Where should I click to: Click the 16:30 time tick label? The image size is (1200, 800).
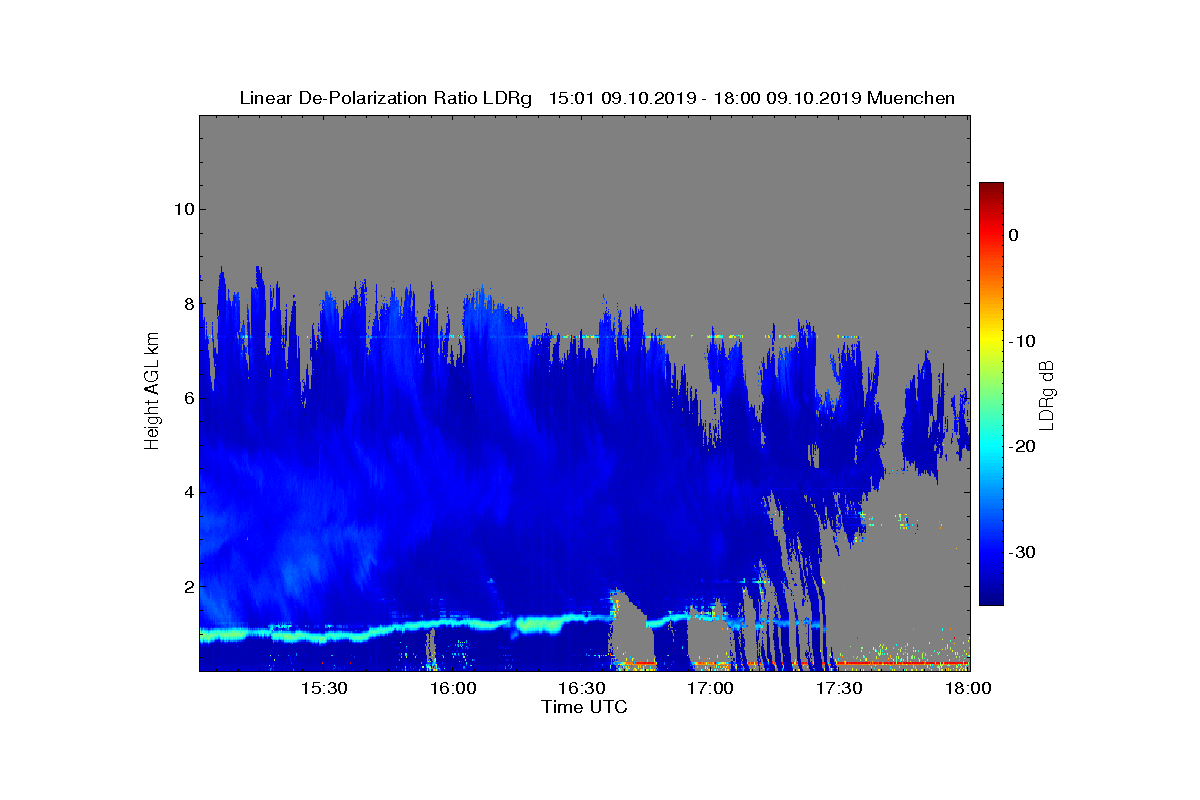[582, 689]
